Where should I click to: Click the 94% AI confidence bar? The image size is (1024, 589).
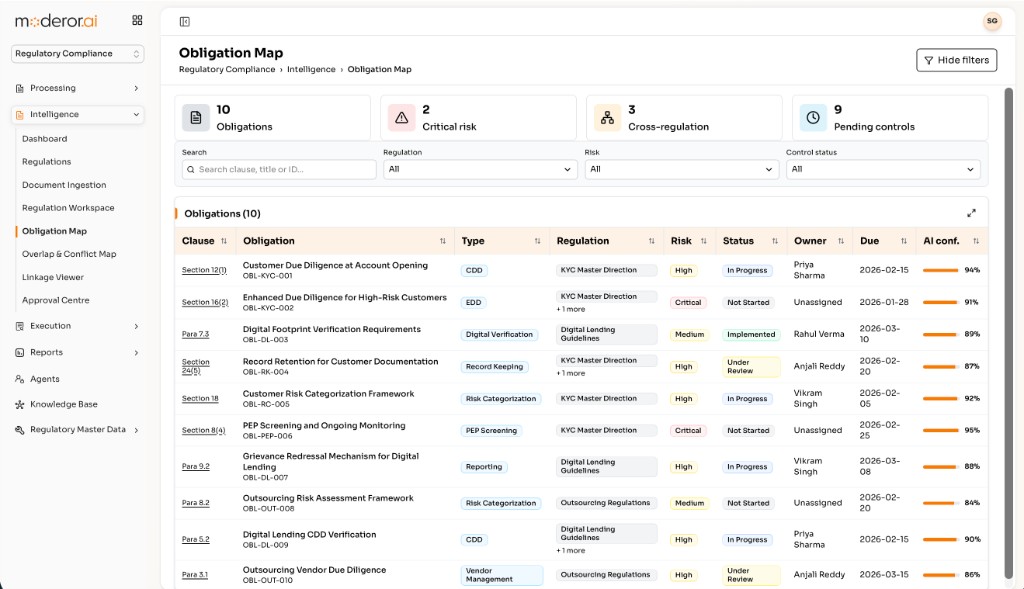pos(940,270)
